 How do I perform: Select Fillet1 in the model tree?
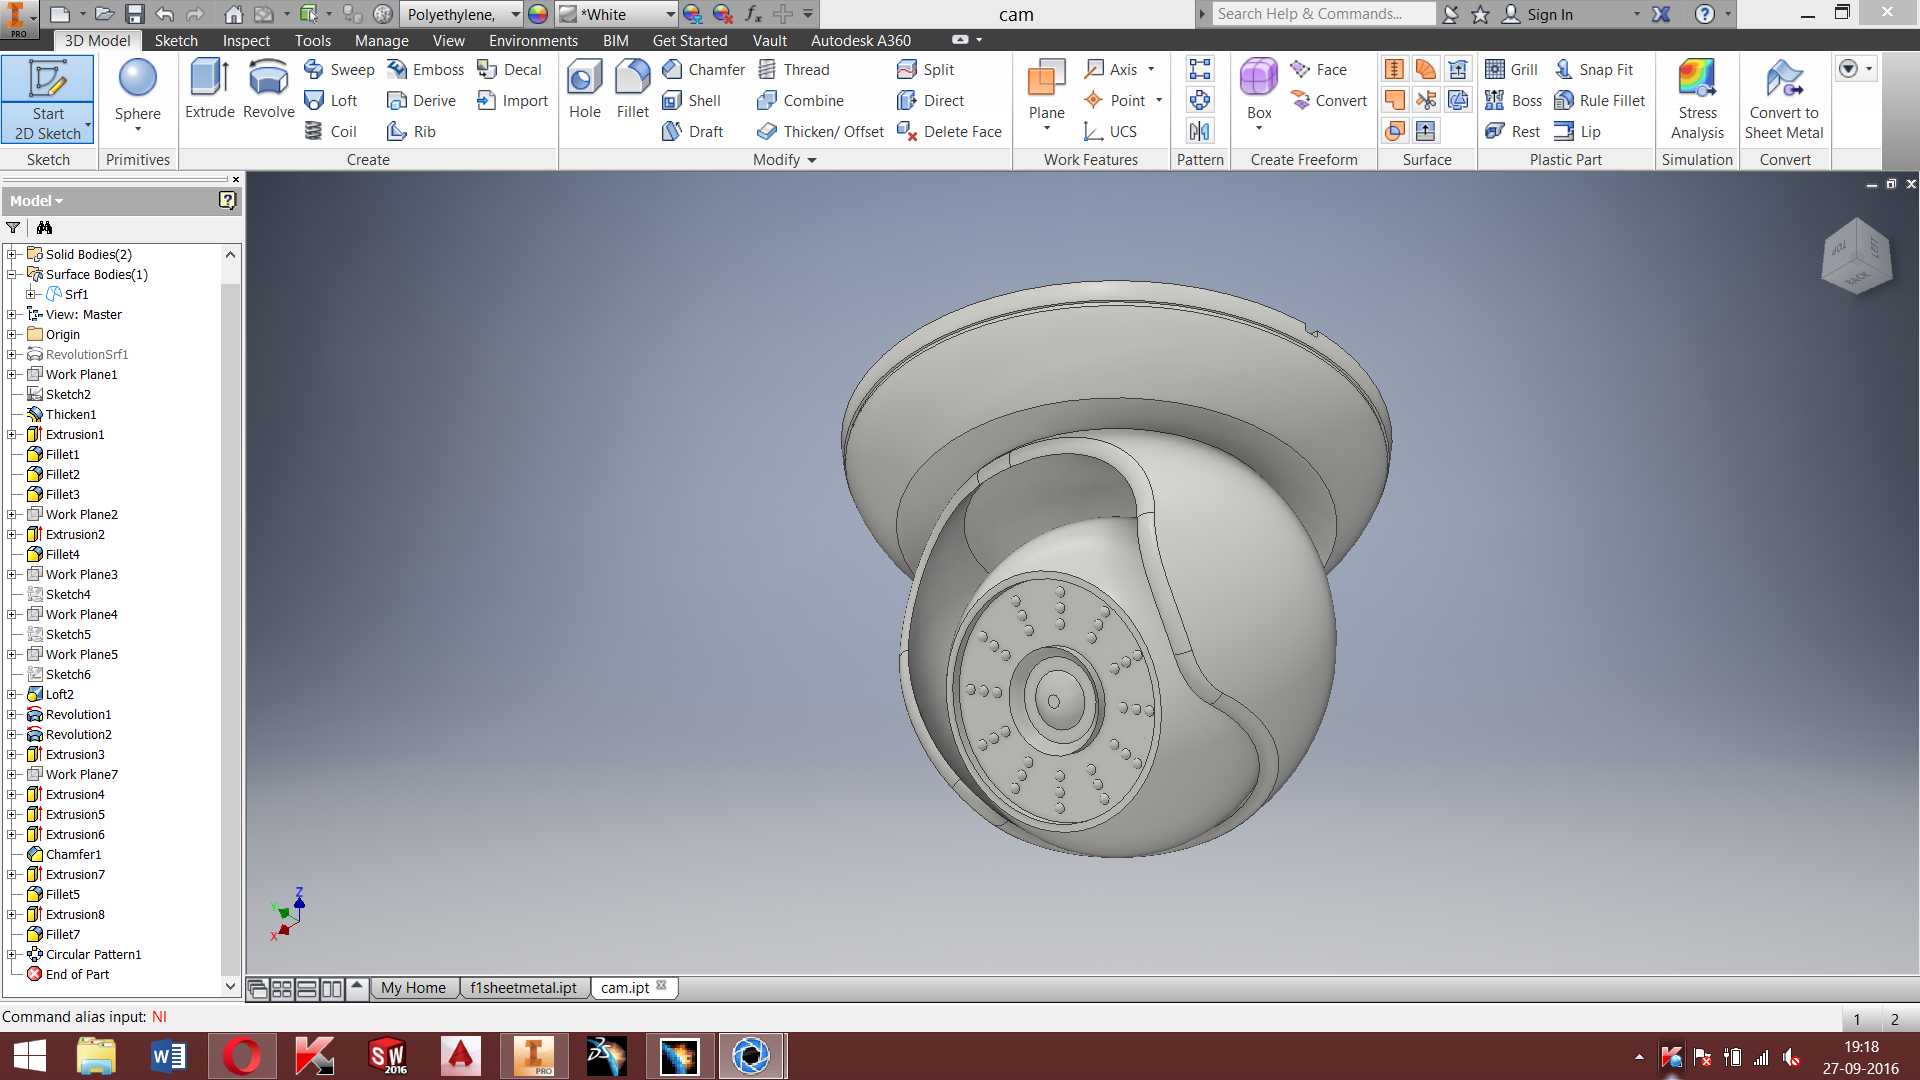[62, 454]
